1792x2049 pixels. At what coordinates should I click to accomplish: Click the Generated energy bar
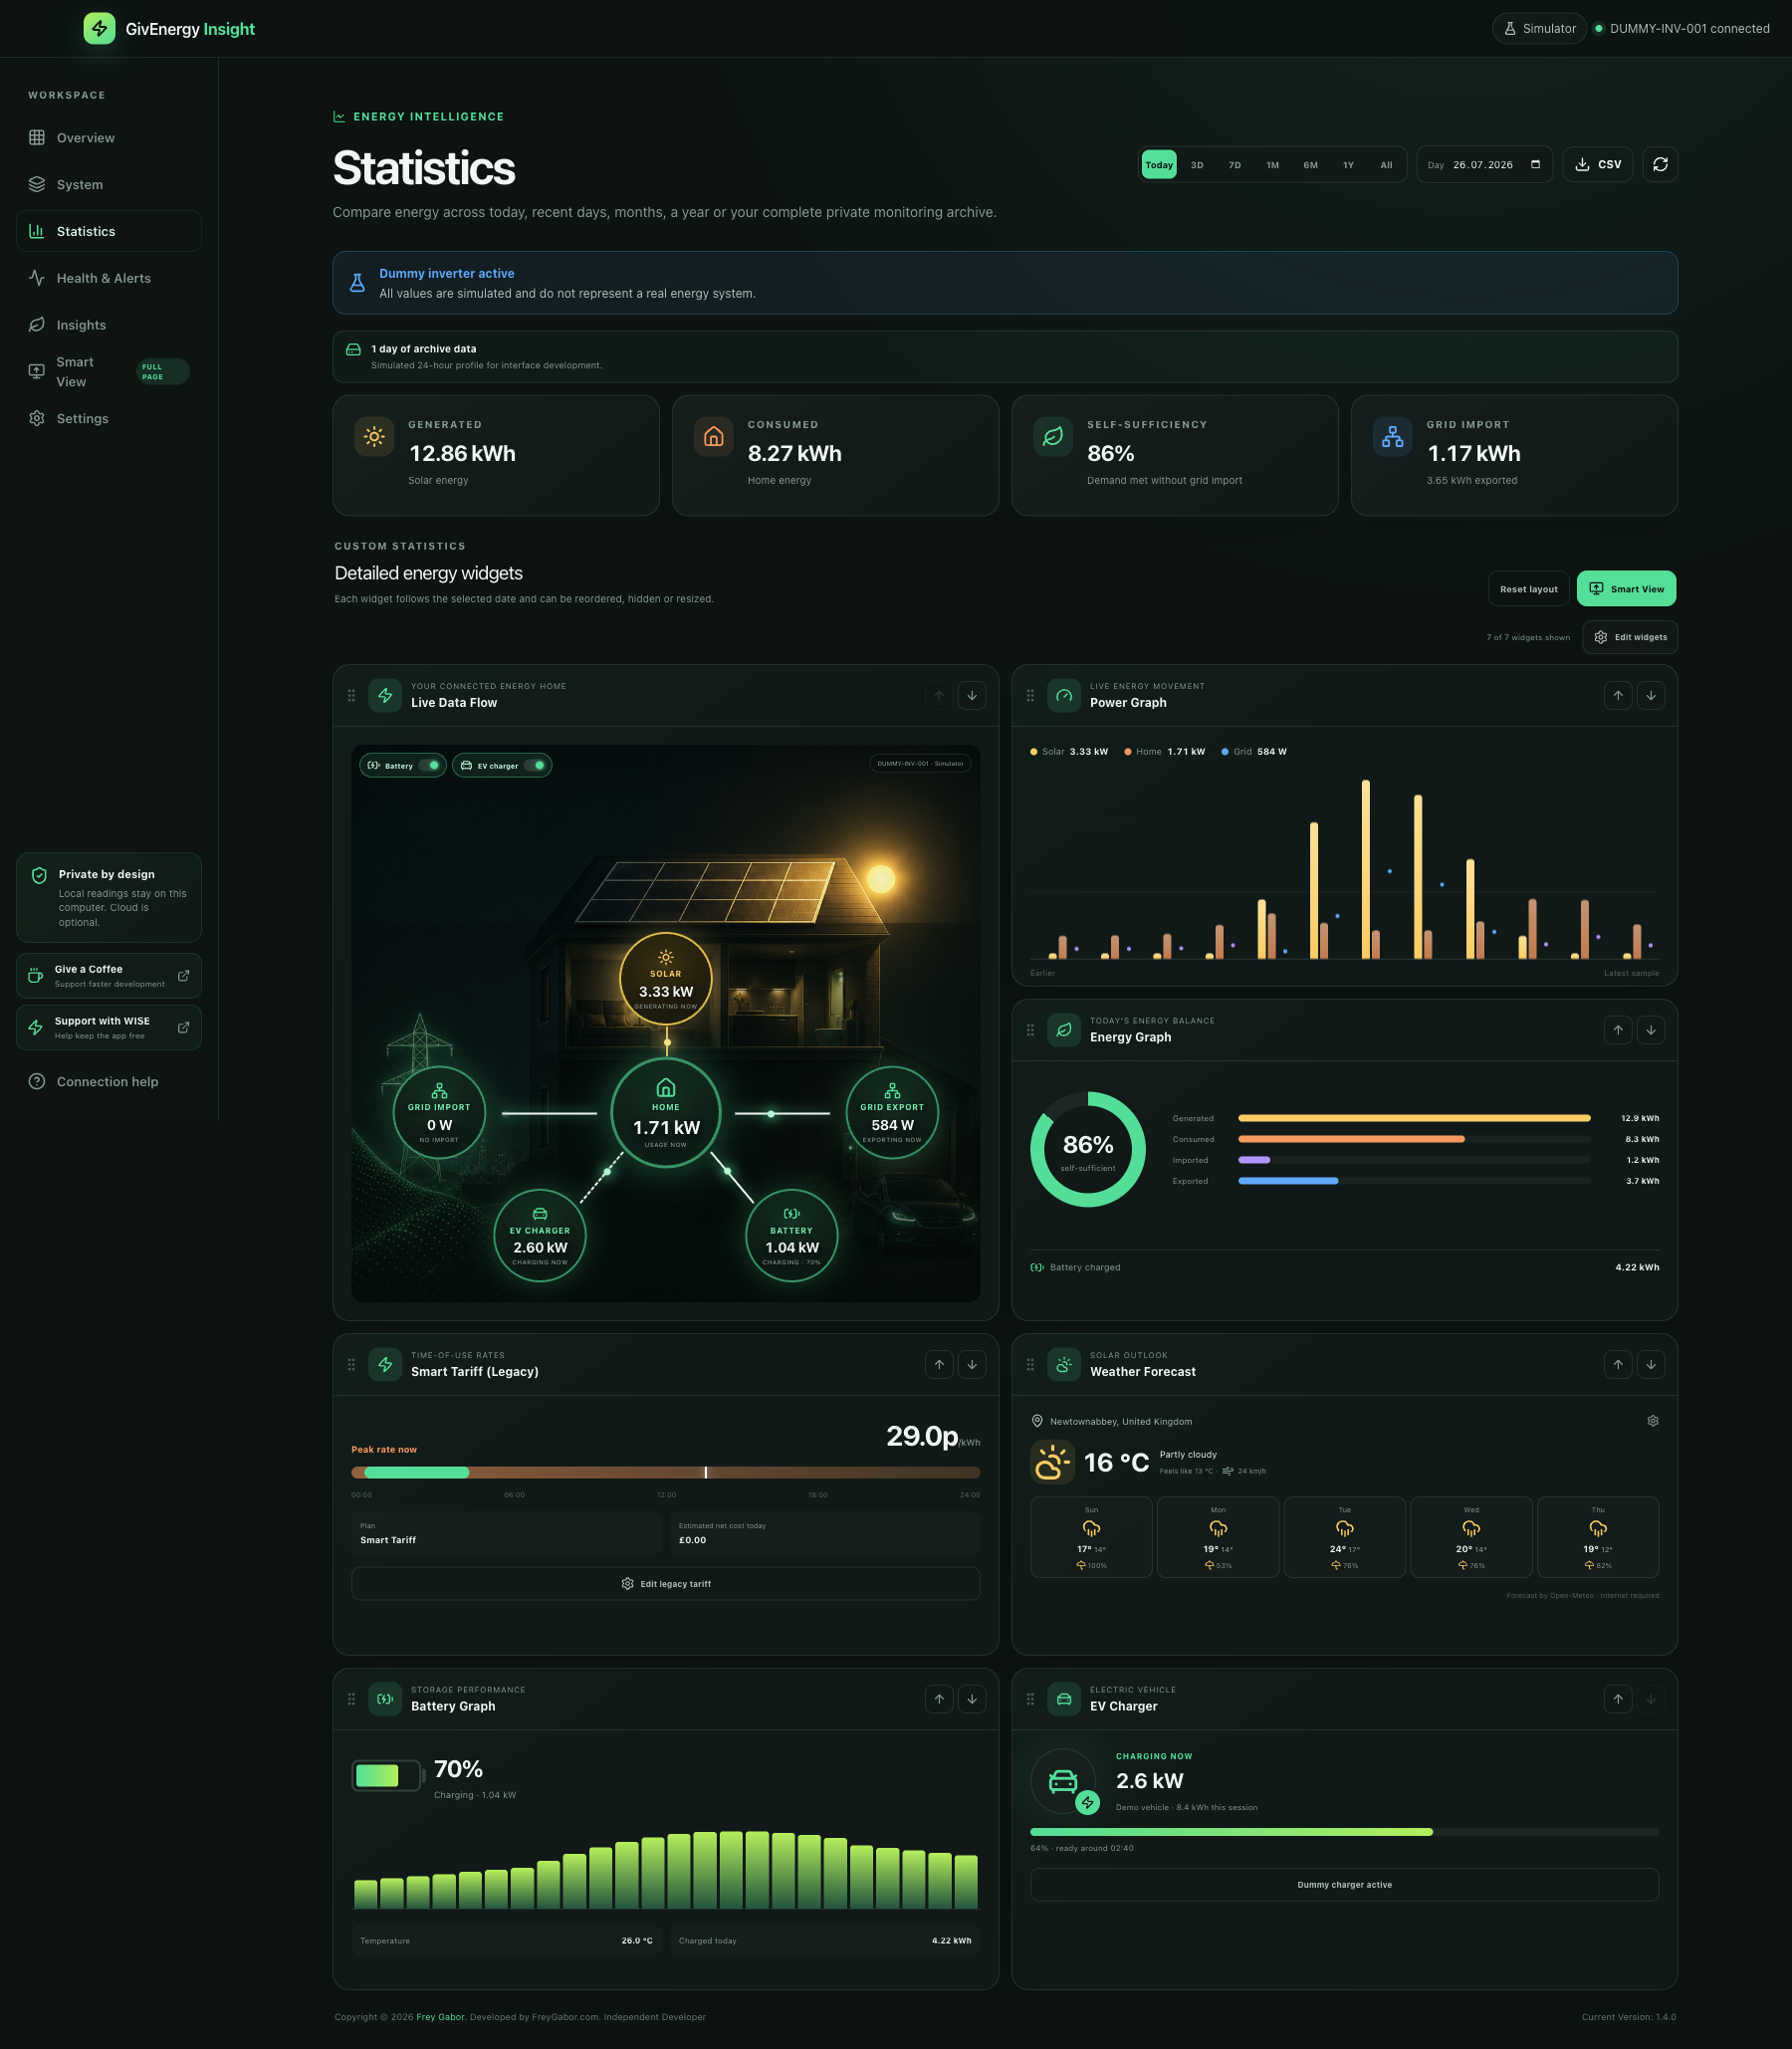coord(1414,1118)
